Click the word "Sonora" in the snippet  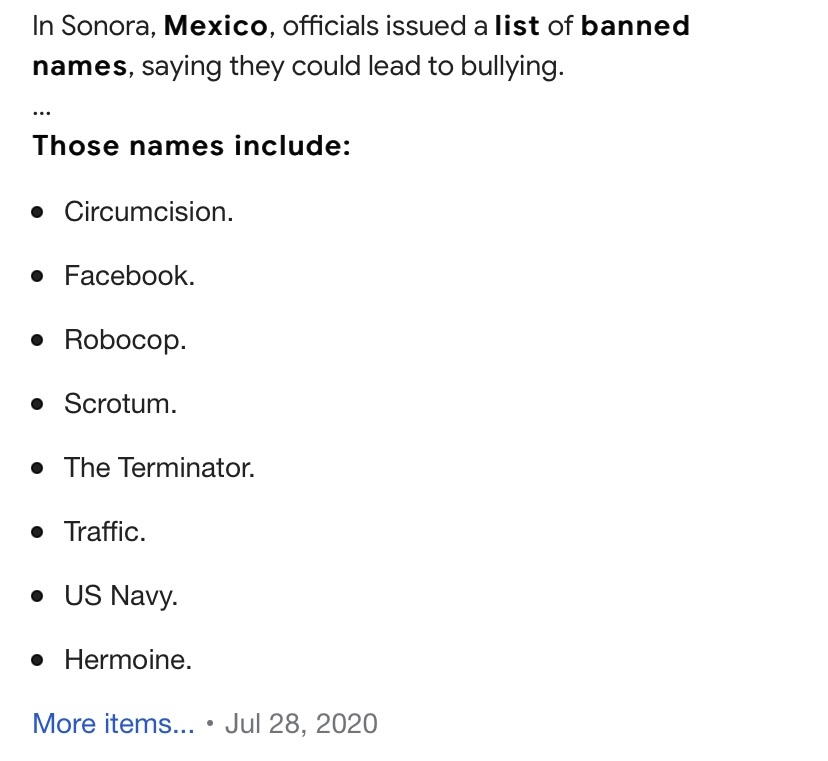[106, 26]
